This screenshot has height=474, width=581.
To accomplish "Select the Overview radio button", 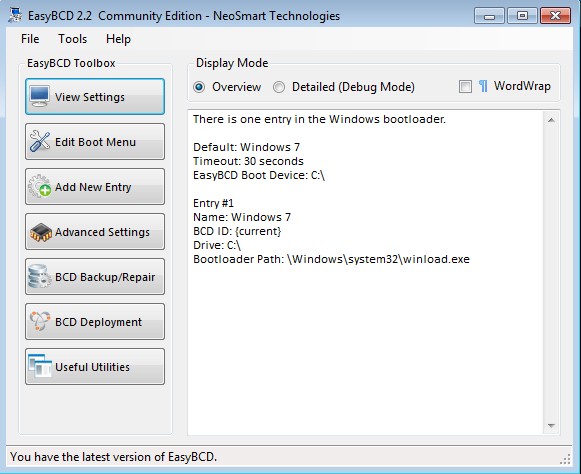I will [x=199, y=87].
